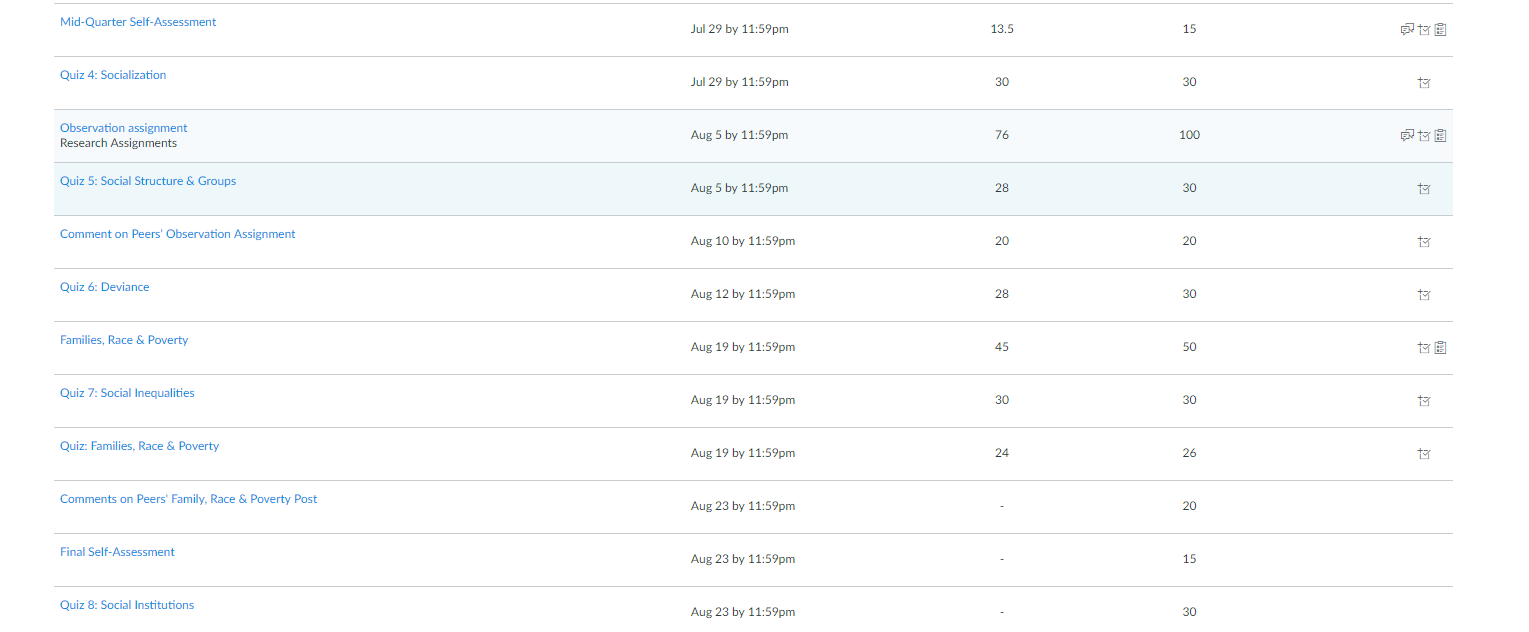
Task: Show scoring details for Quiz 6: Deviance
Action: (1424, 295)
